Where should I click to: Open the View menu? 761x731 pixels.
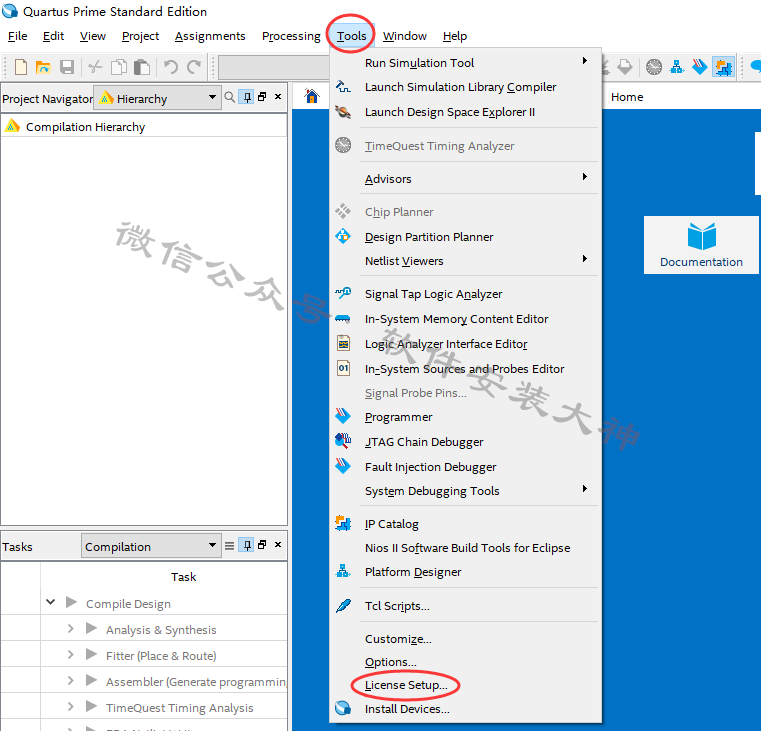tap(93, 36)
